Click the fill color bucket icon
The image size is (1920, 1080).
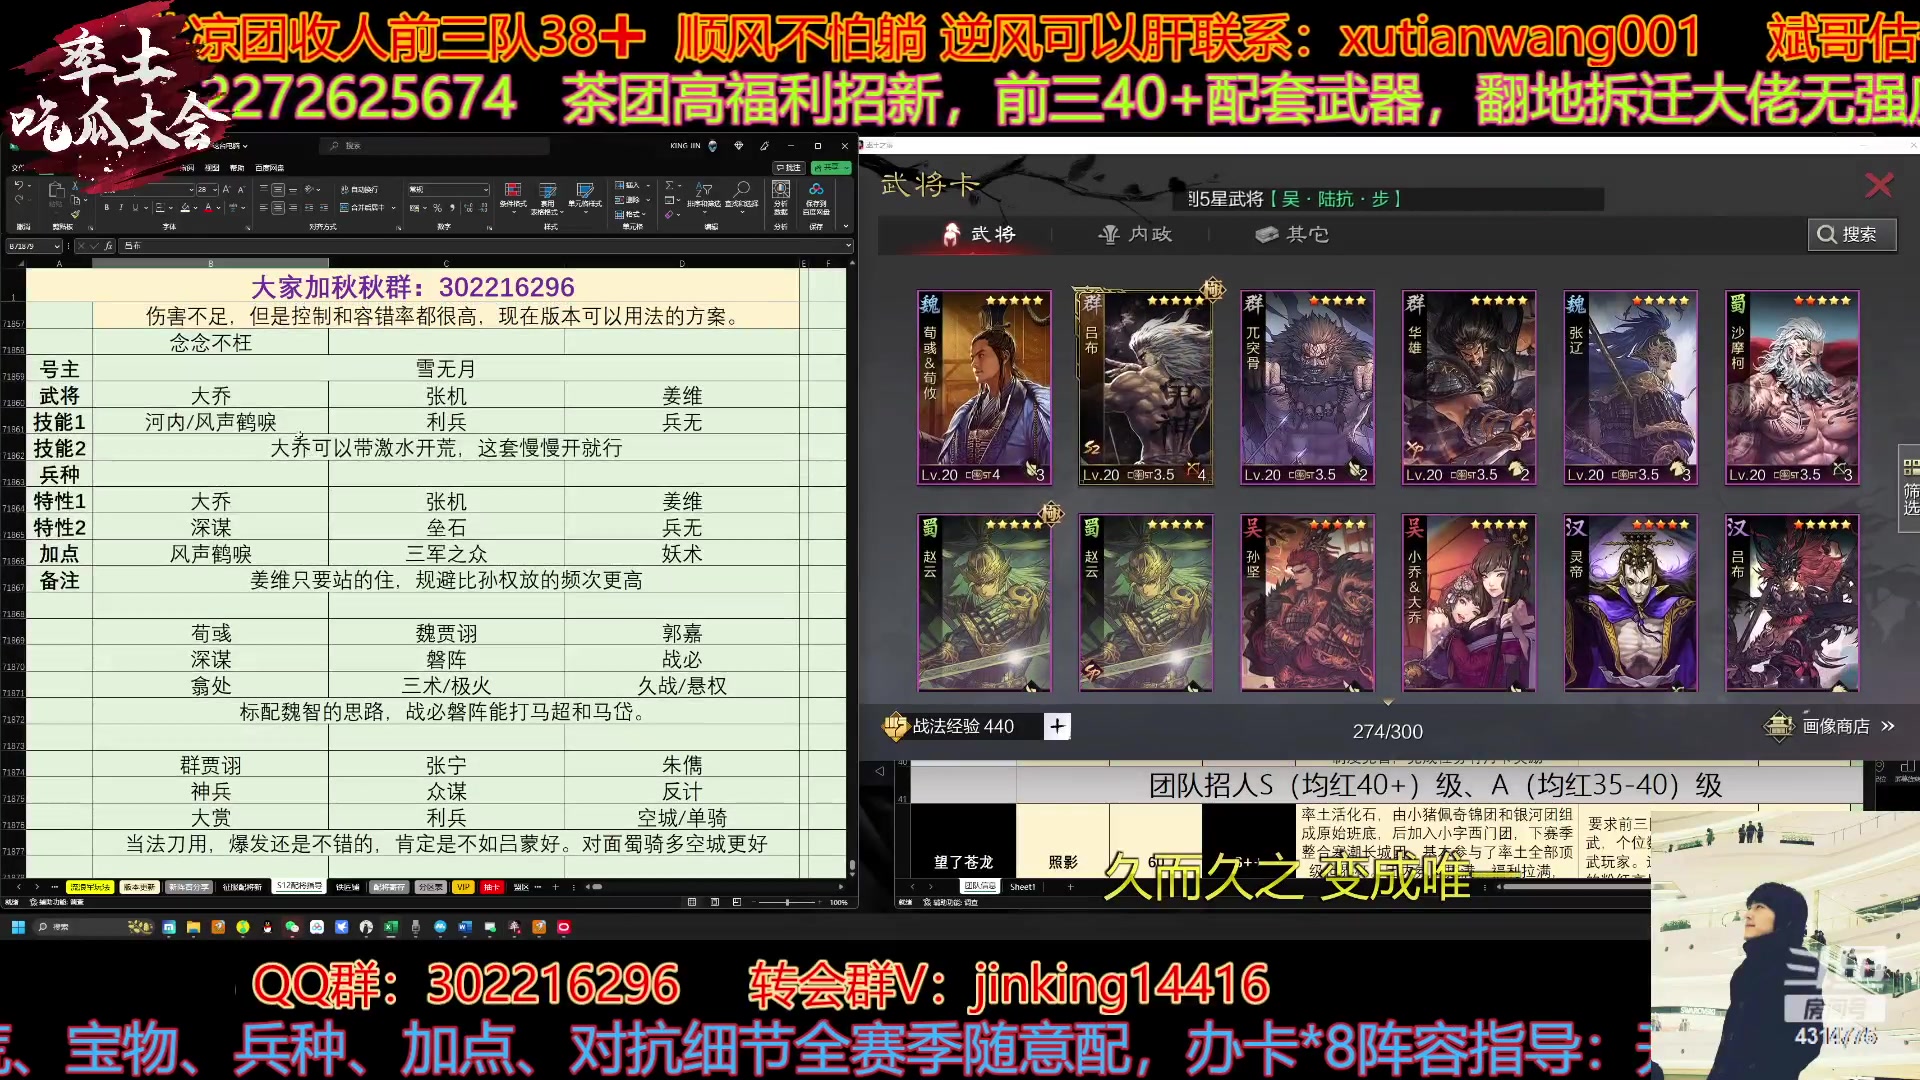(x=185, y=207)
